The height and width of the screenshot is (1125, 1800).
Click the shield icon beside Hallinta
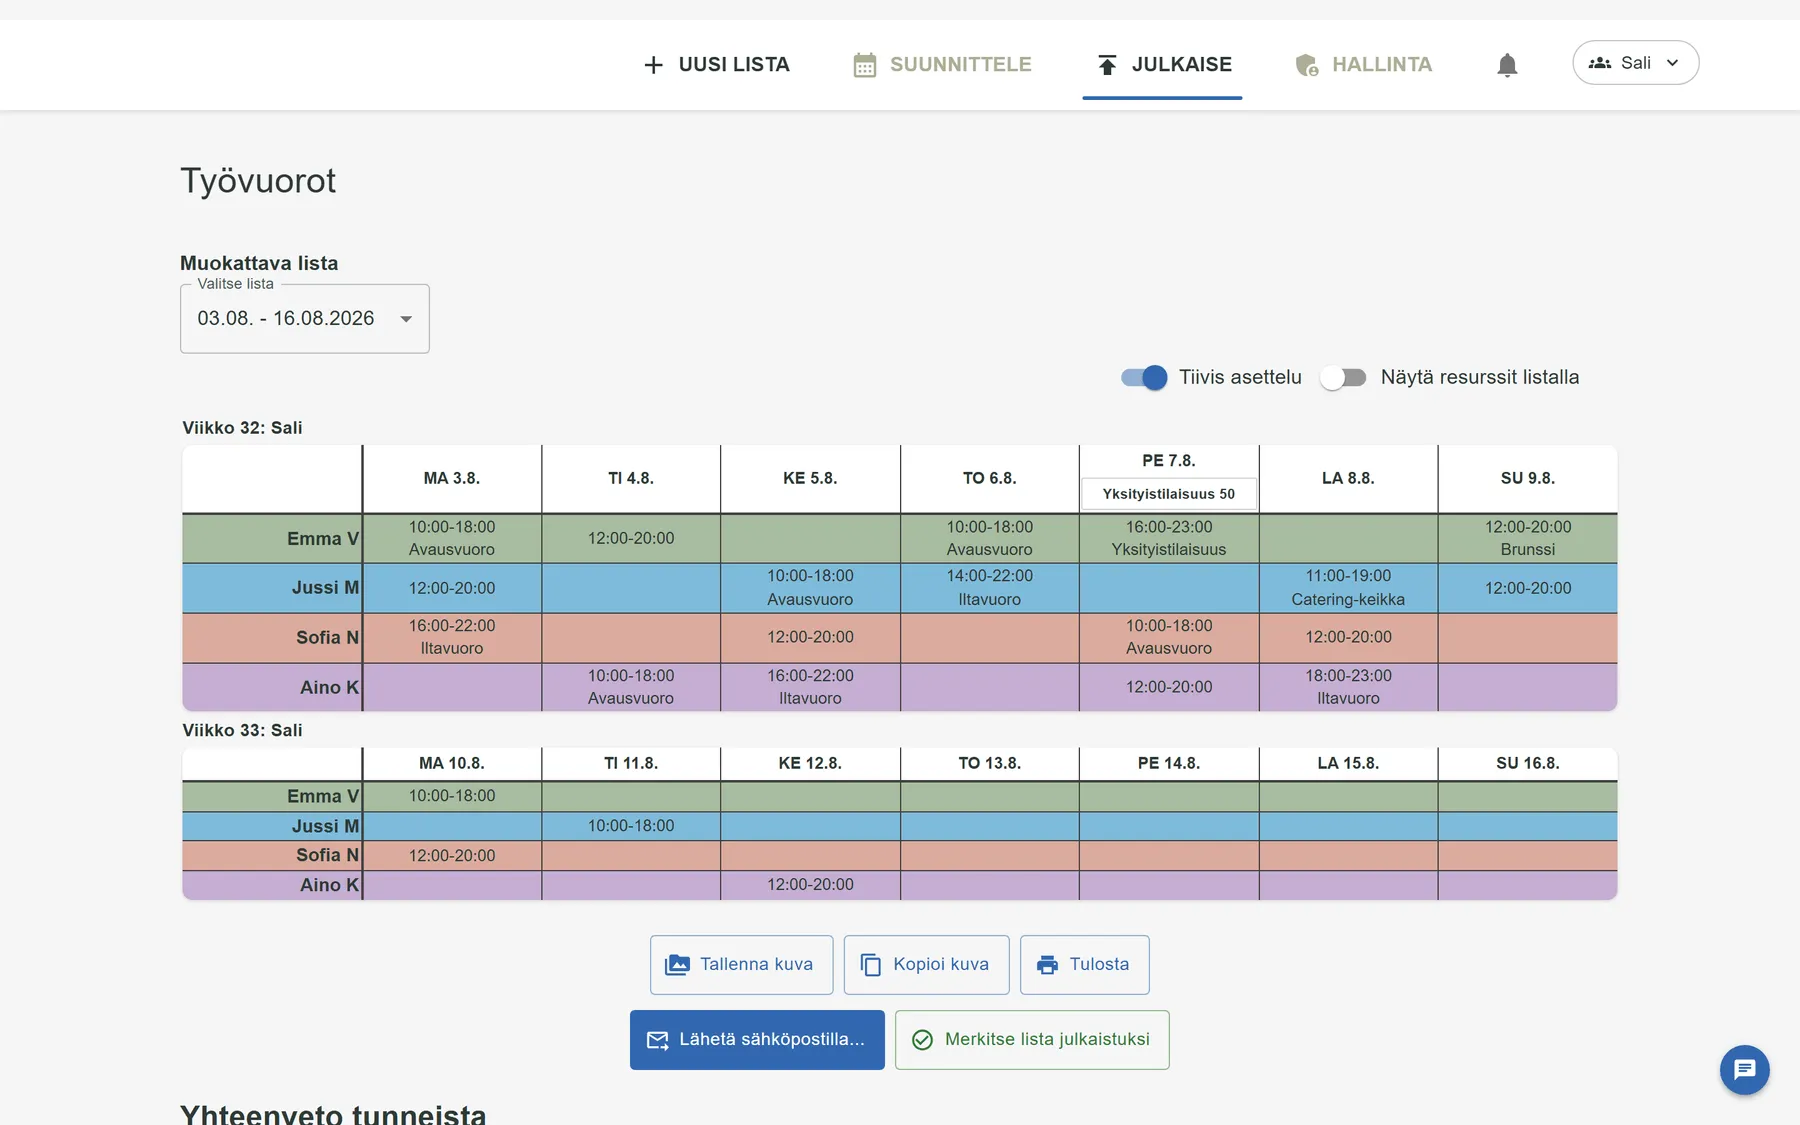(1307, 65)
